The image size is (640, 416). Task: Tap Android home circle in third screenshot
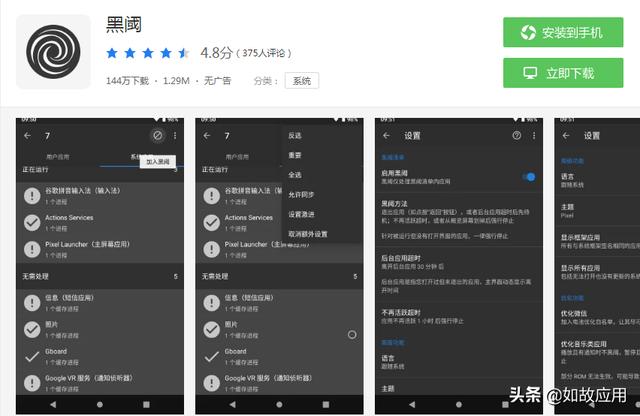tap(459, 405)
